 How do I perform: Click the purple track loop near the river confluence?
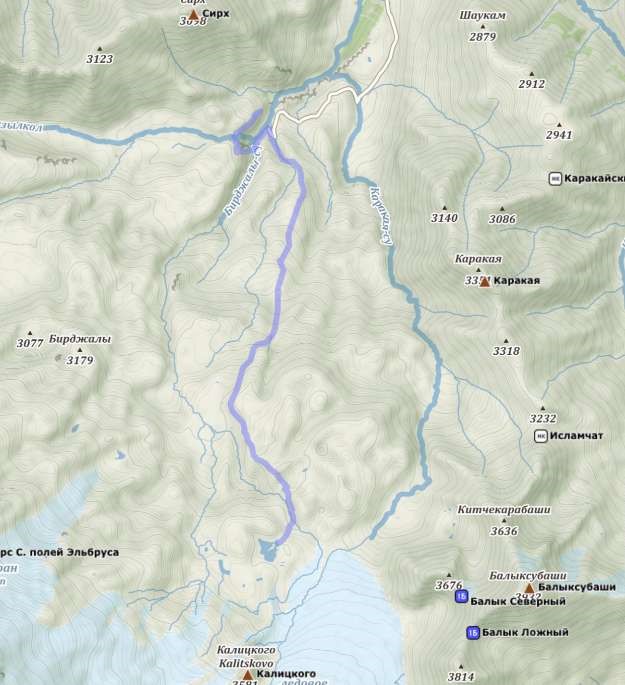pyautogui.click(x=245, y=133)
